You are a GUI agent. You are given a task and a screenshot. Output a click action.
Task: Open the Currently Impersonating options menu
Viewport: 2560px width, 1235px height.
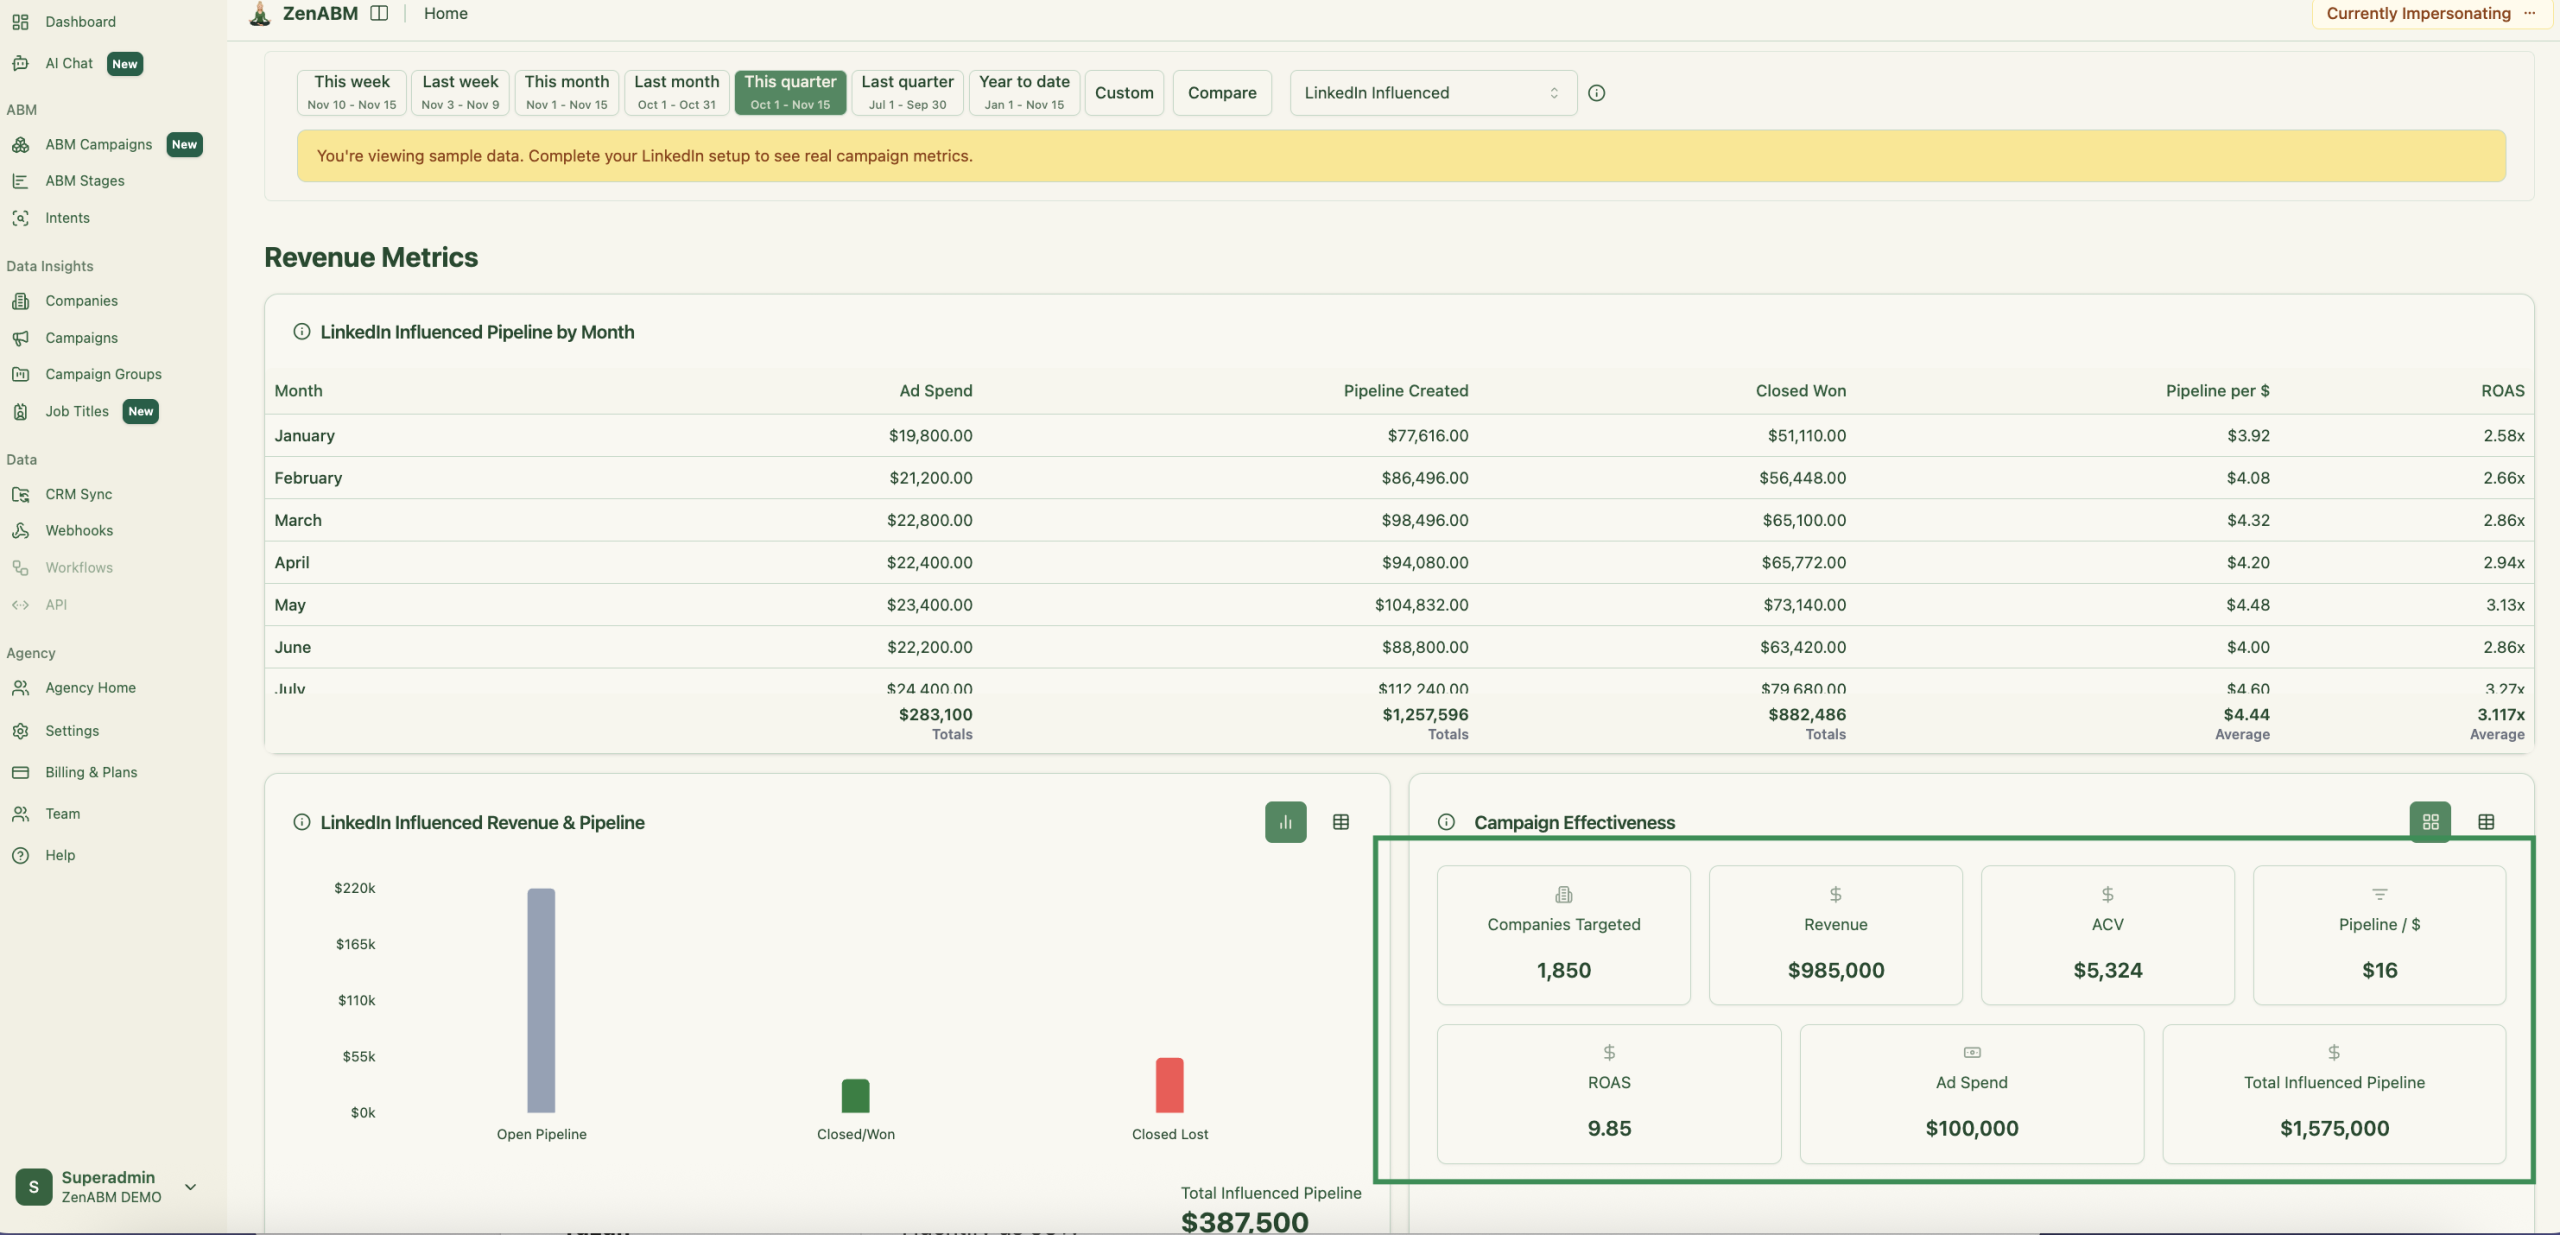point(2531,13)
